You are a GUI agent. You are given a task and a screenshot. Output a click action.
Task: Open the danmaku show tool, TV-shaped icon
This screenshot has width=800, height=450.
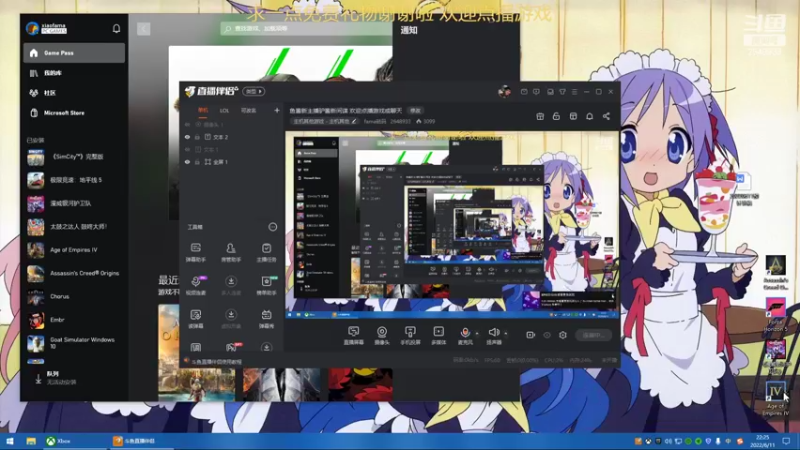(266, 318)
